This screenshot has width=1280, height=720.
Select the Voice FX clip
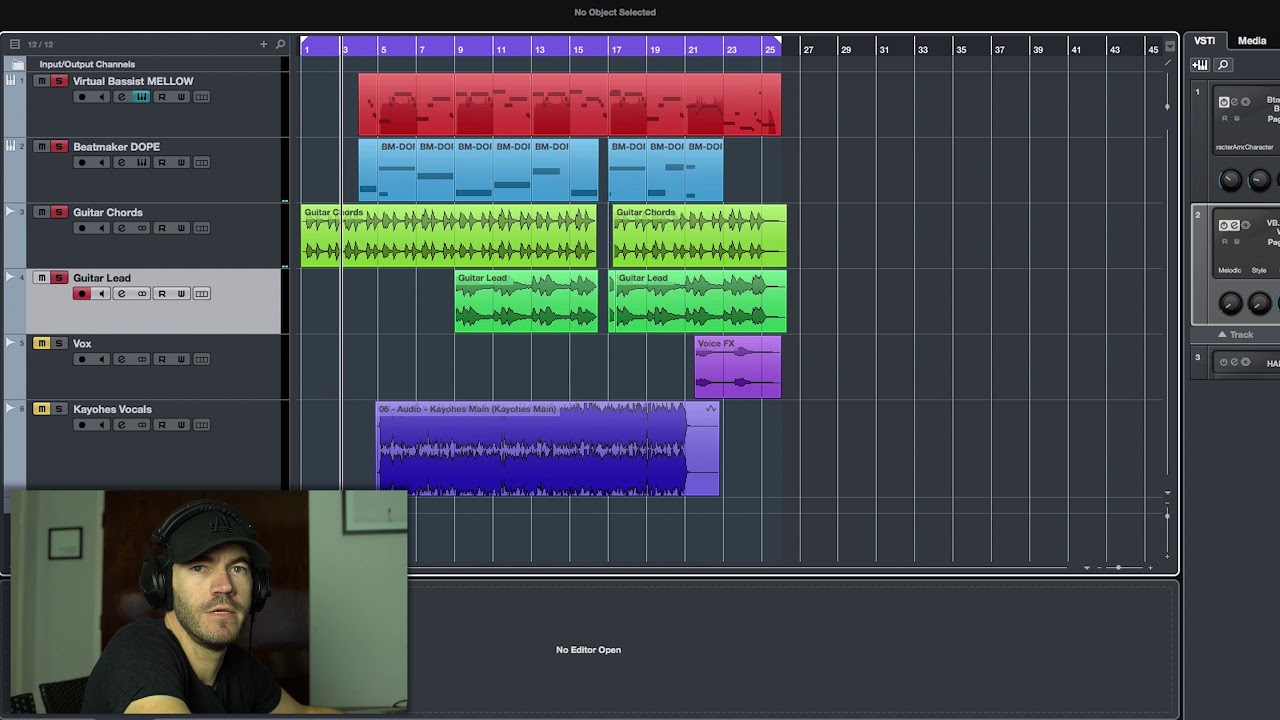click(x=738, y=367)
